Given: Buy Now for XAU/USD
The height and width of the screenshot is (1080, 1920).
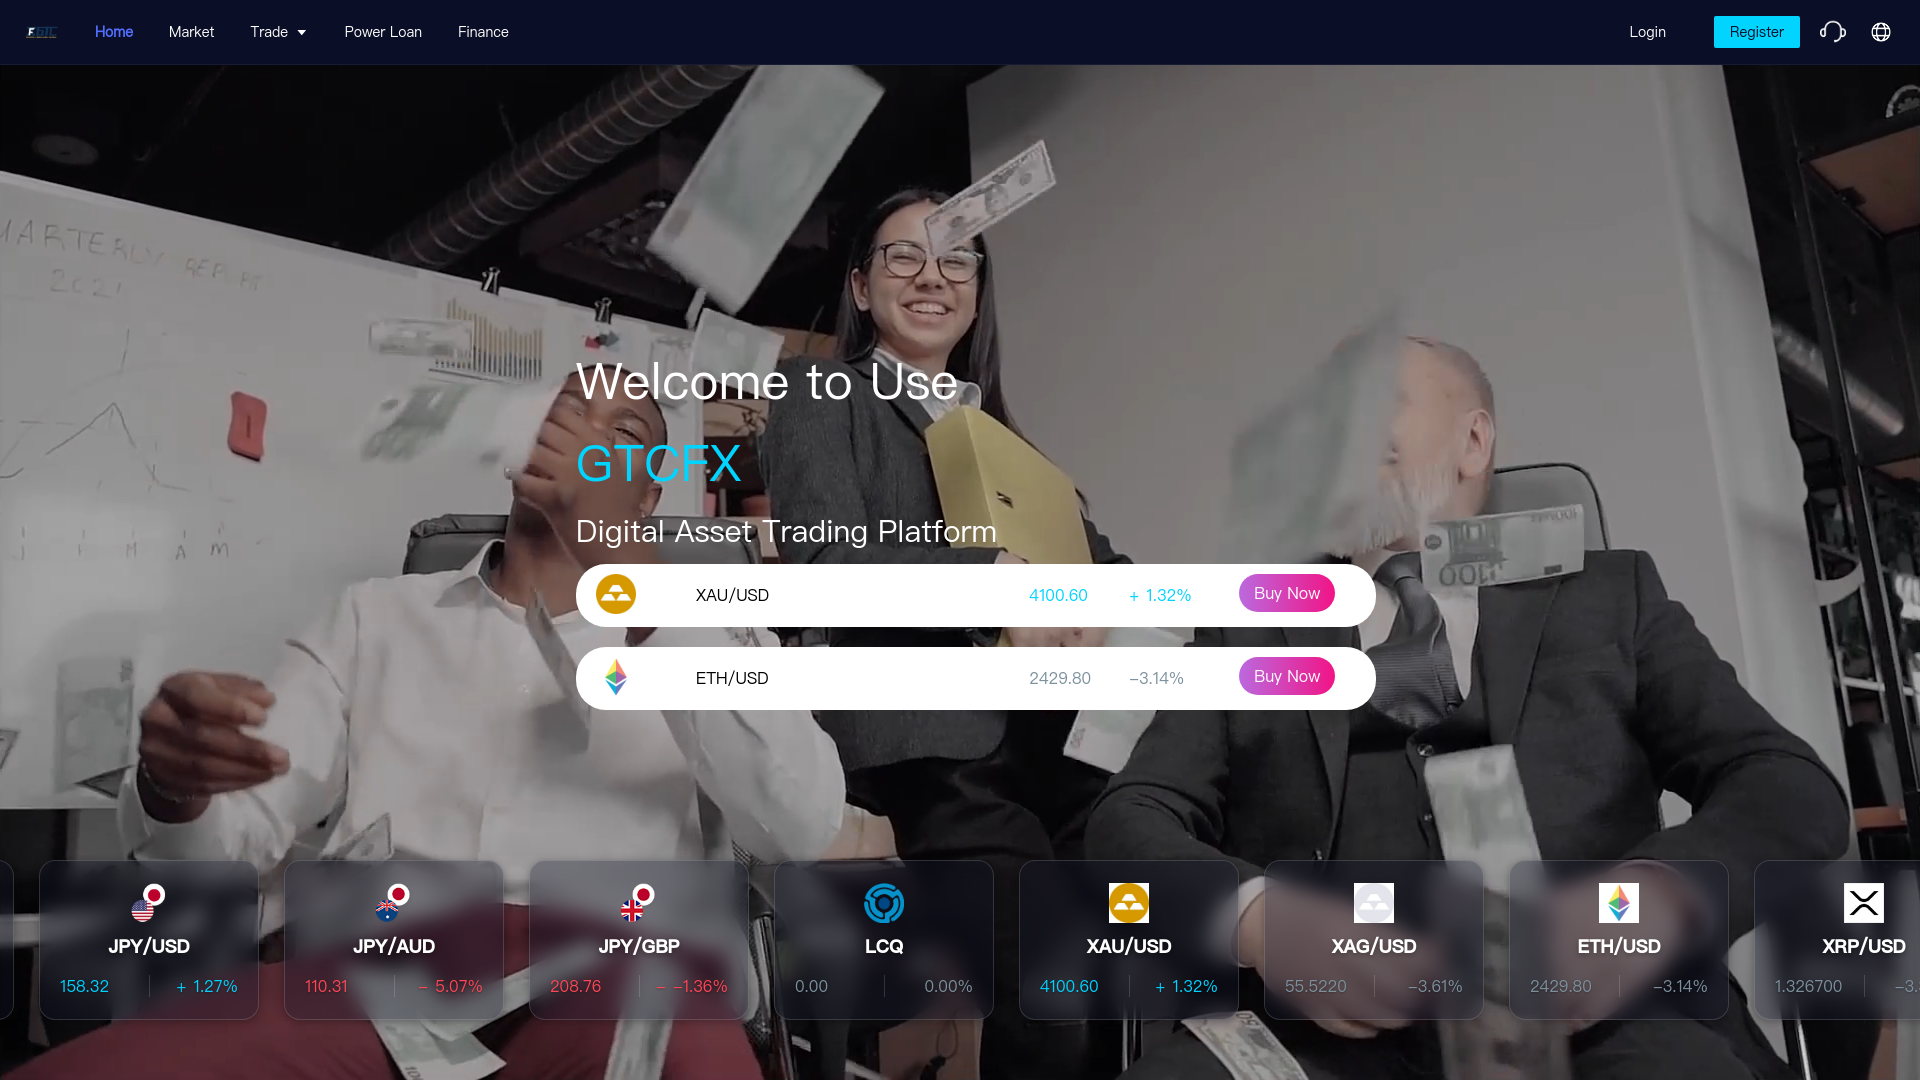Looking at the screenshot, I should 1286,593.
